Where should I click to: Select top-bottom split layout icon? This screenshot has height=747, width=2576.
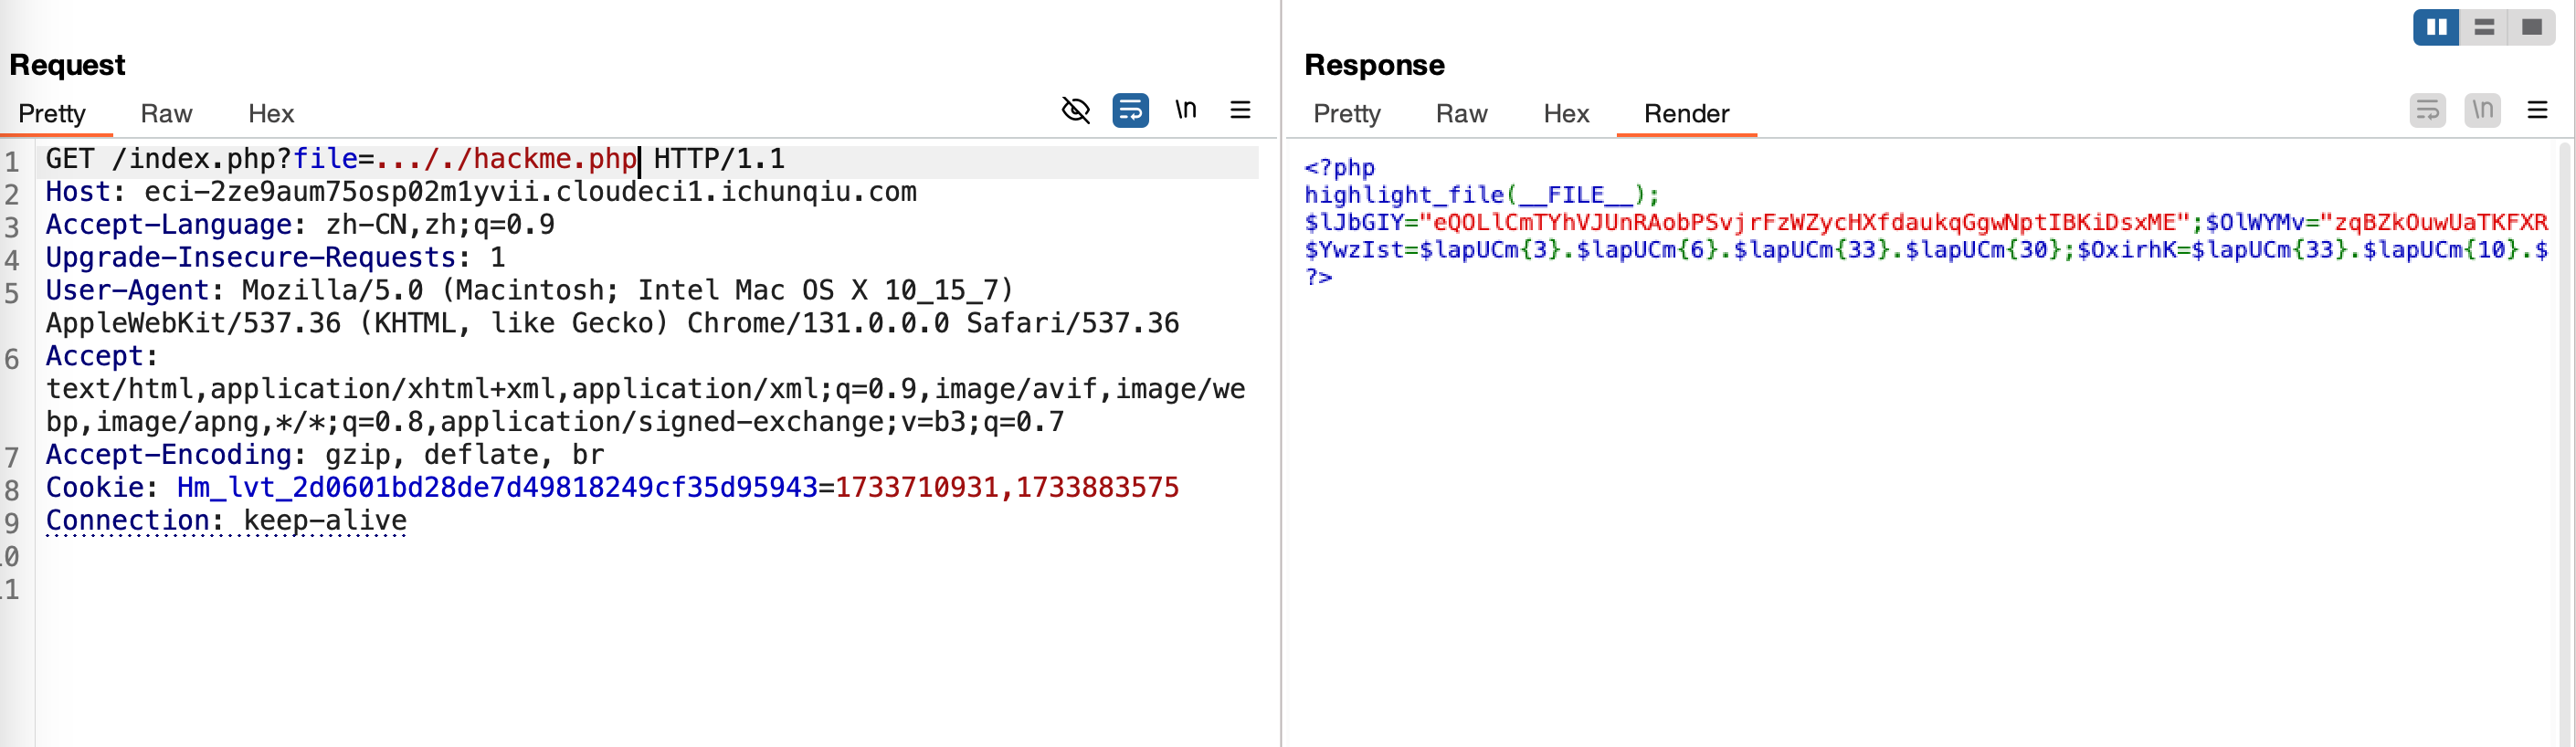[x=2484, y=27]
